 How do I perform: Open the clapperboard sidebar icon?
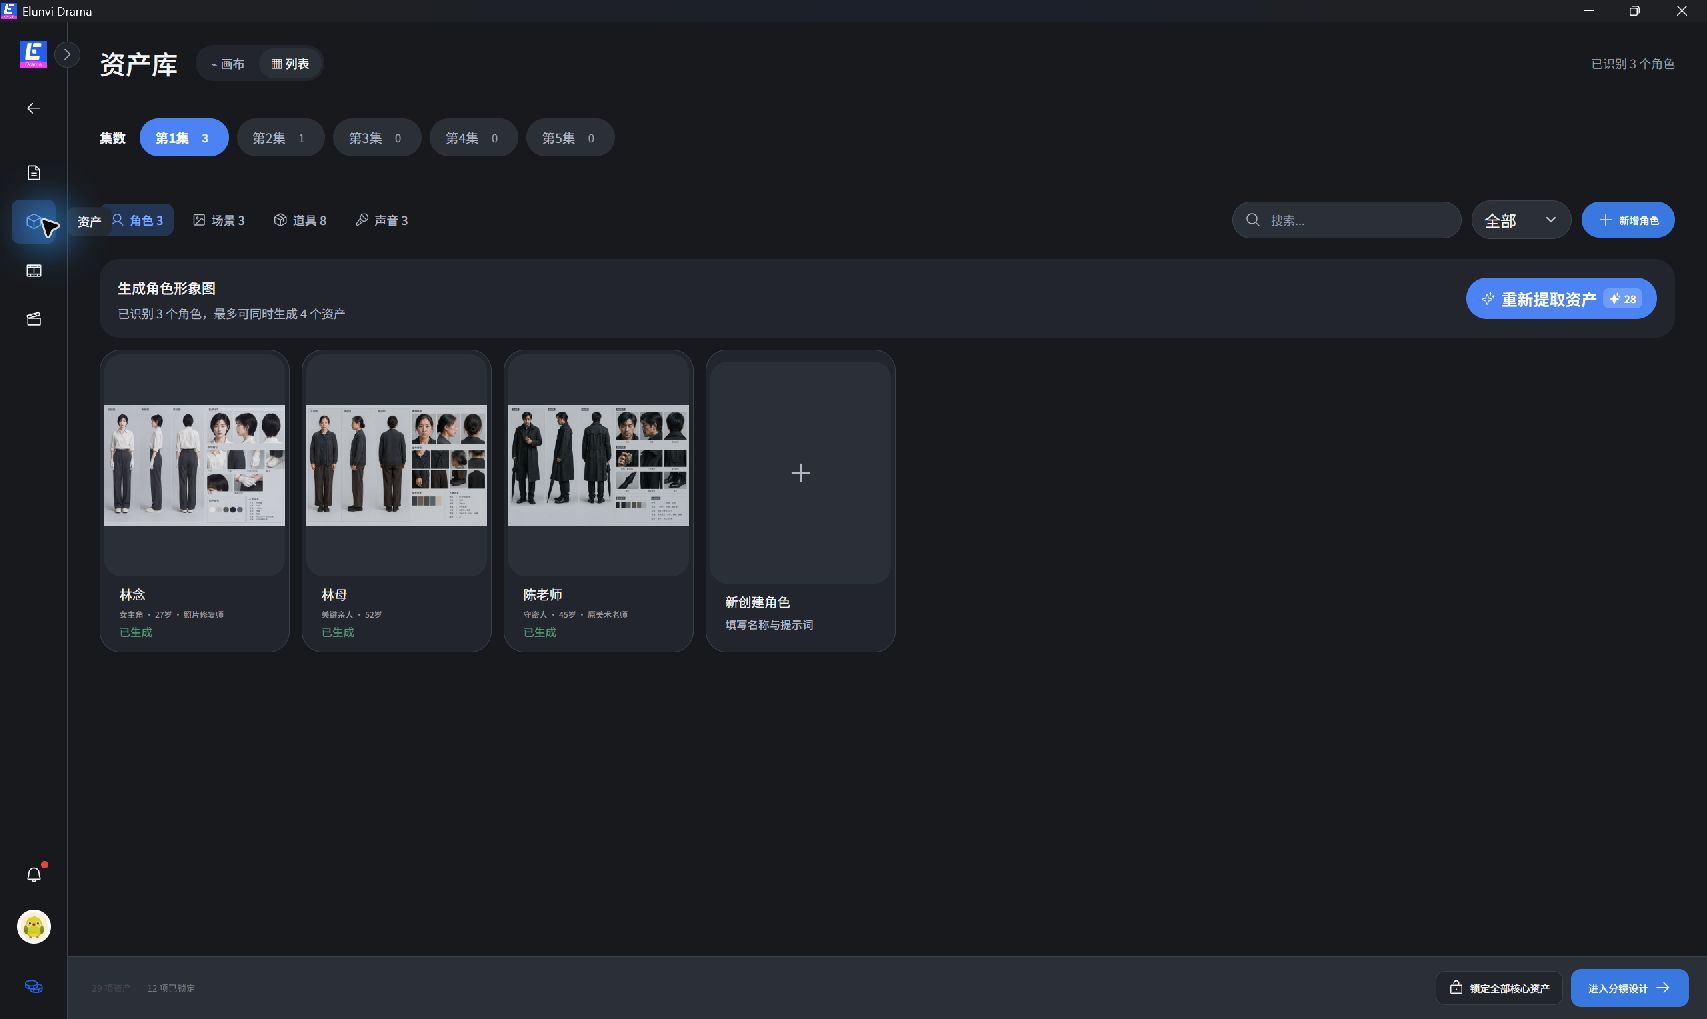(x=33, y=319)
